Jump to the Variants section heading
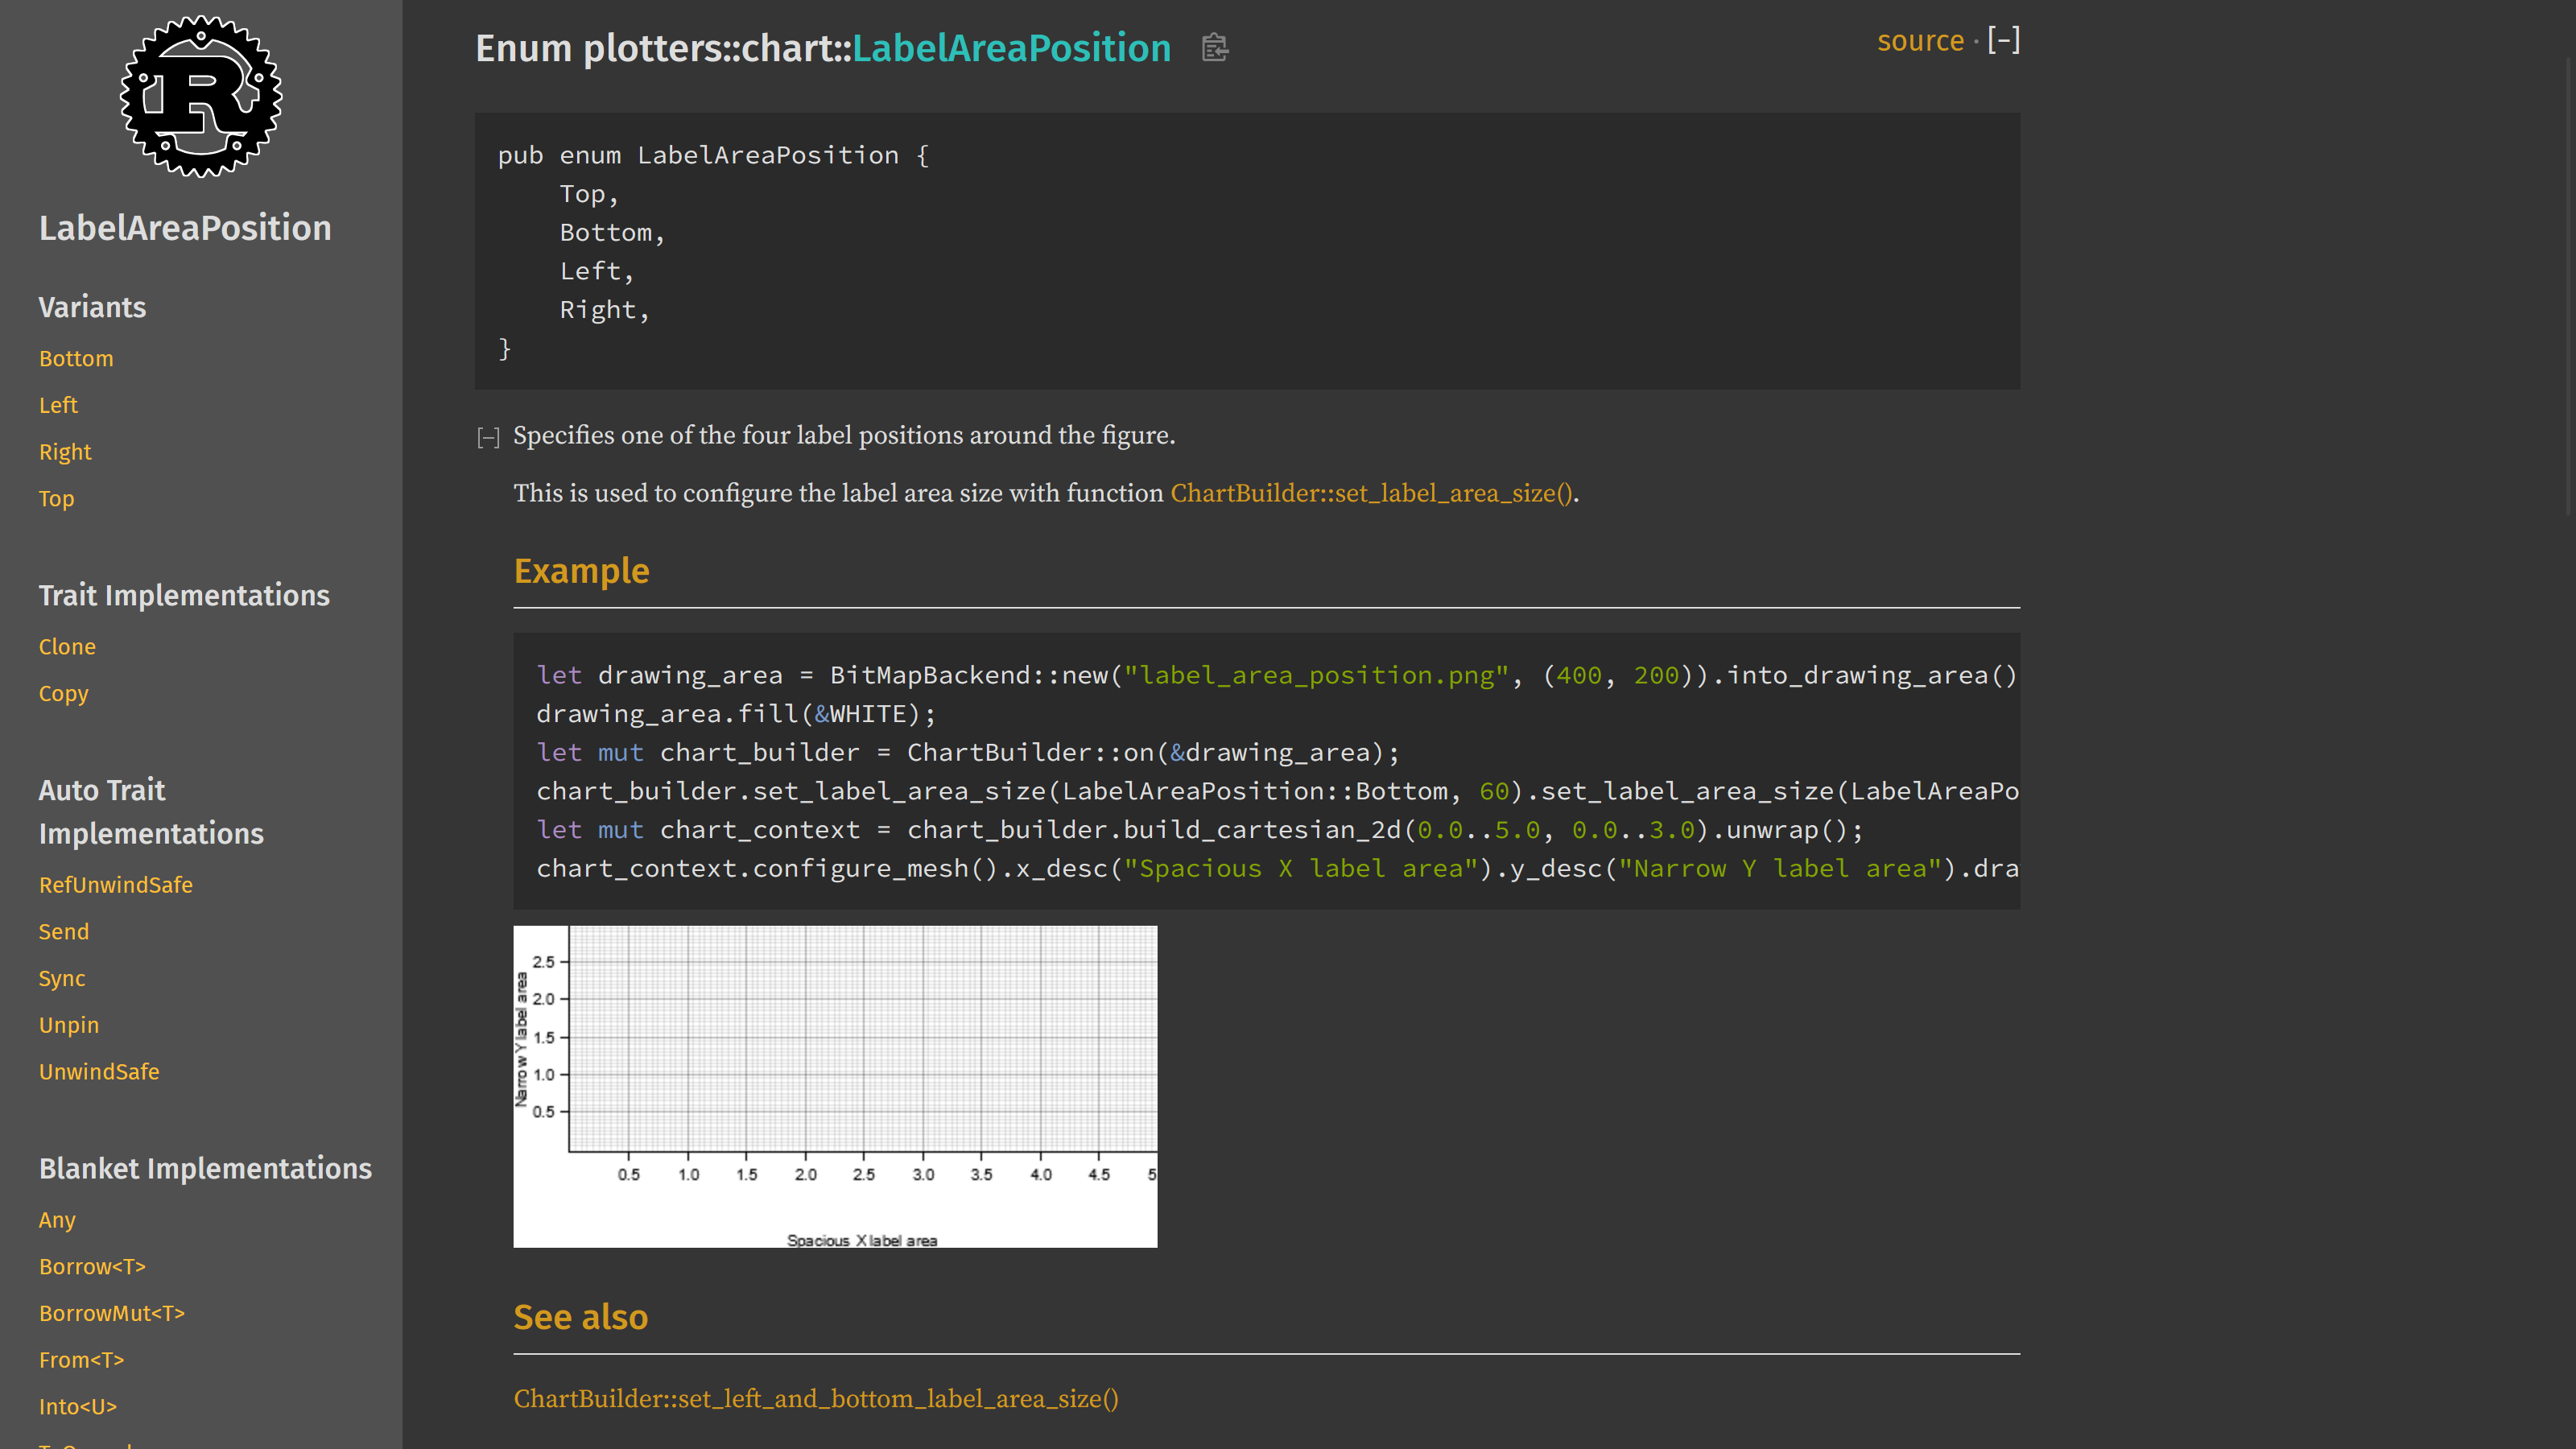The image size is (2576, 1449). 92,307
